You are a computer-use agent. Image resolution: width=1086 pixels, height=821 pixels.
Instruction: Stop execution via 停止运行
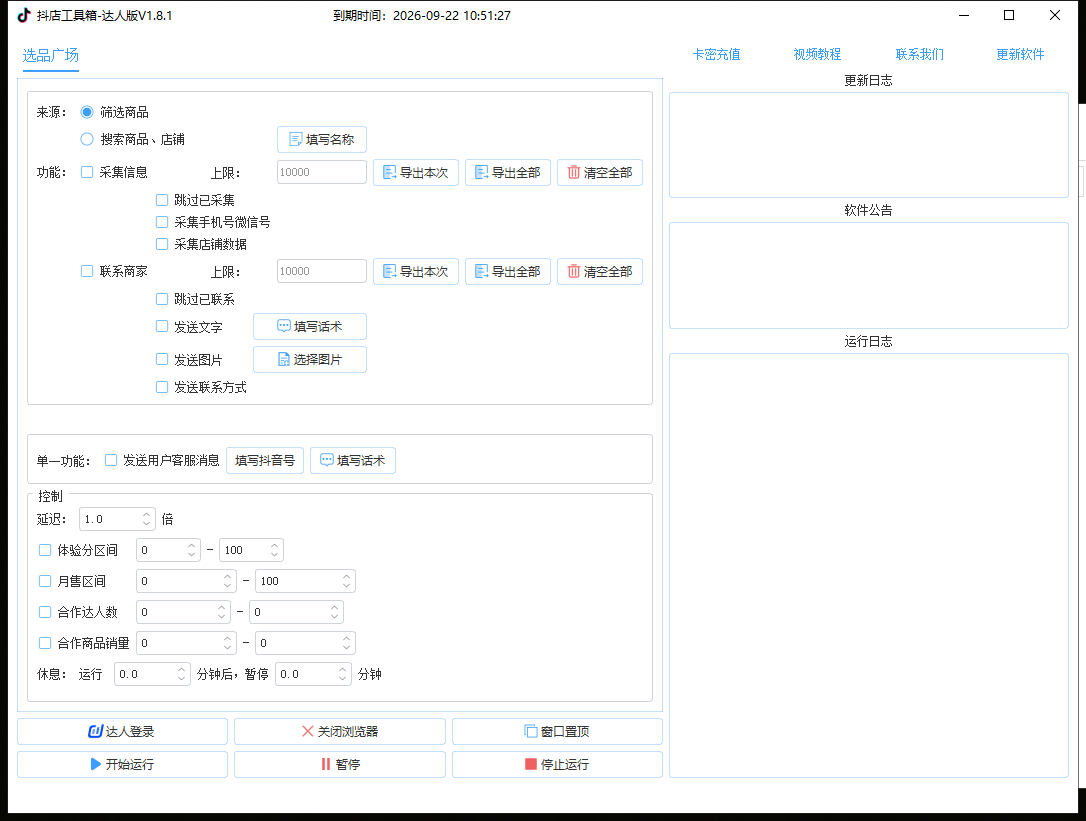point(557,764)
